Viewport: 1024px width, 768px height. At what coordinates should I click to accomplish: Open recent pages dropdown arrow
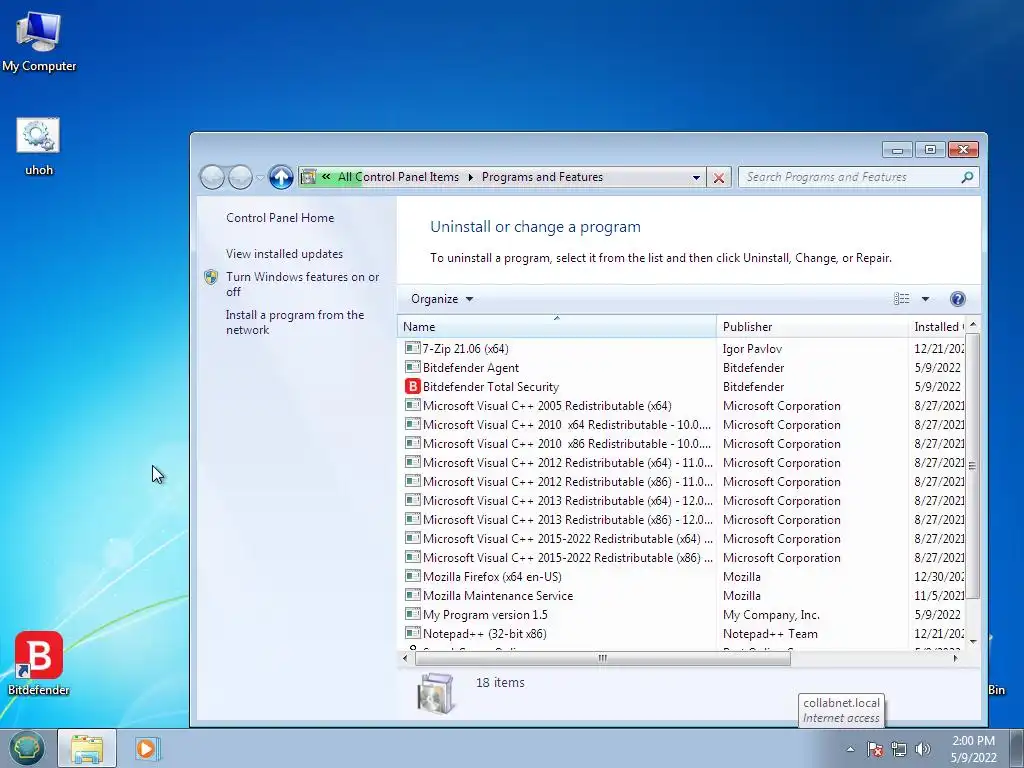click(260, 178)
